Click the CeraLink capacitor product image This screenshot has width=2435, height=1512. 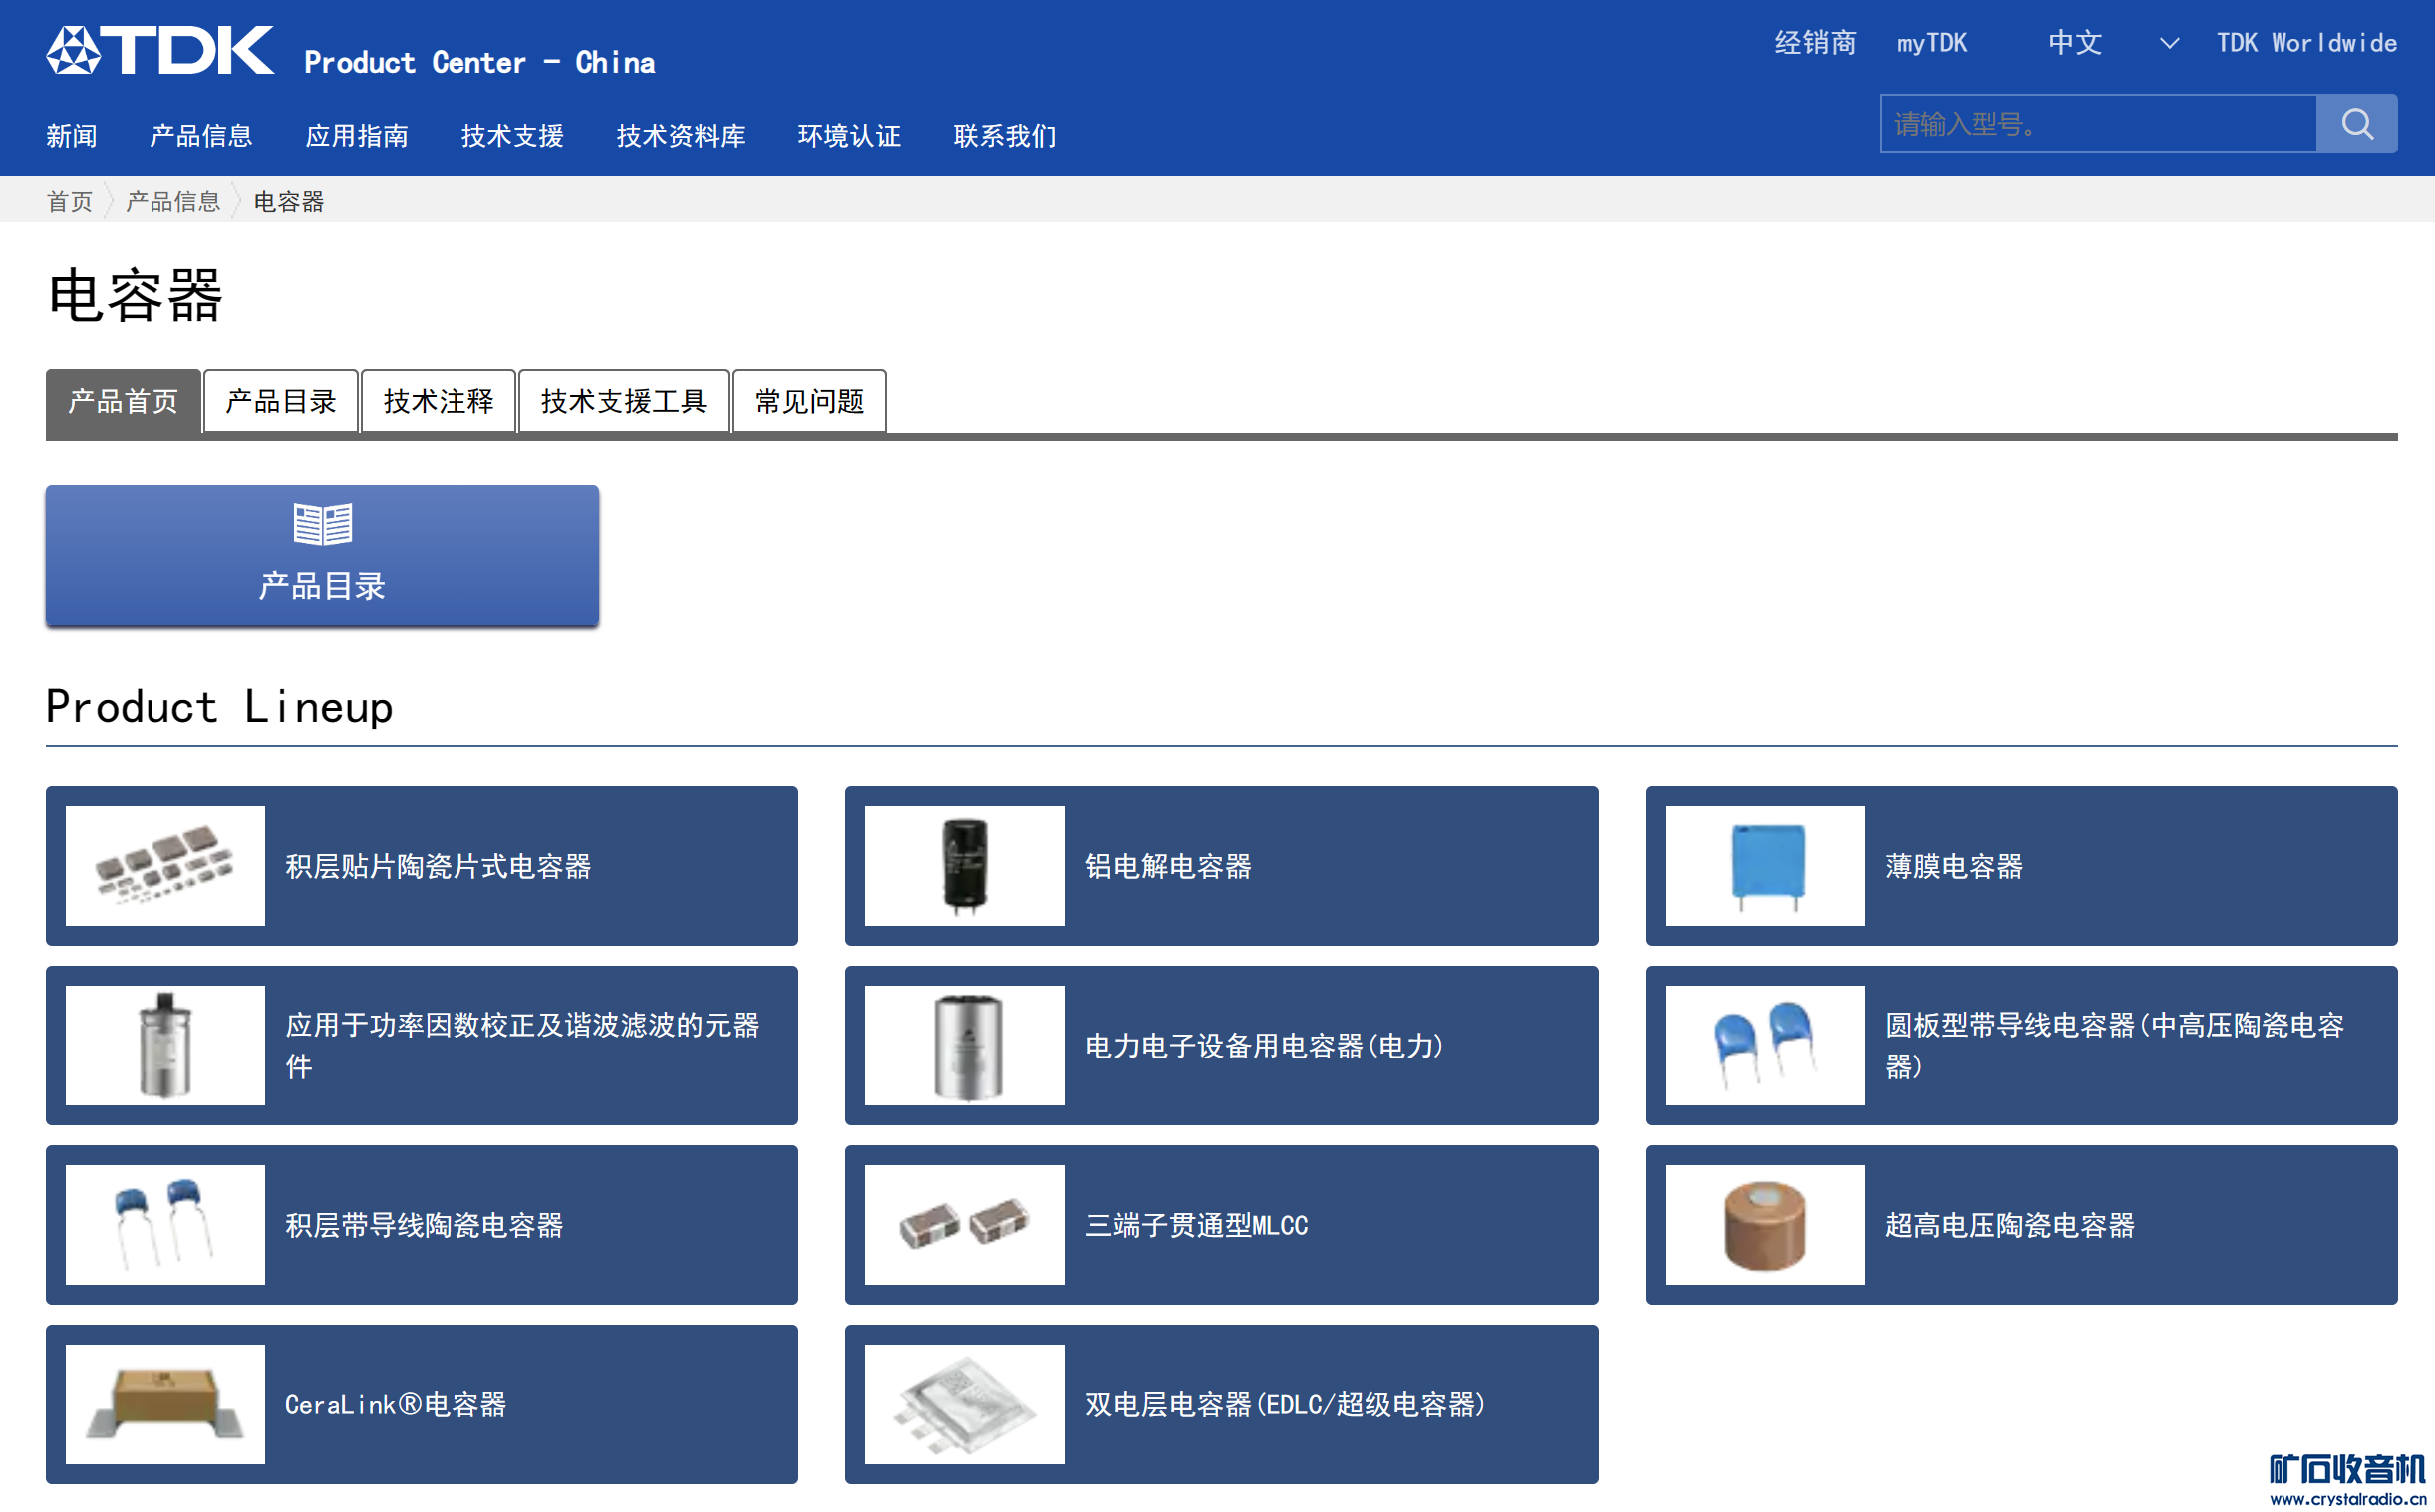coord(165,1404)
